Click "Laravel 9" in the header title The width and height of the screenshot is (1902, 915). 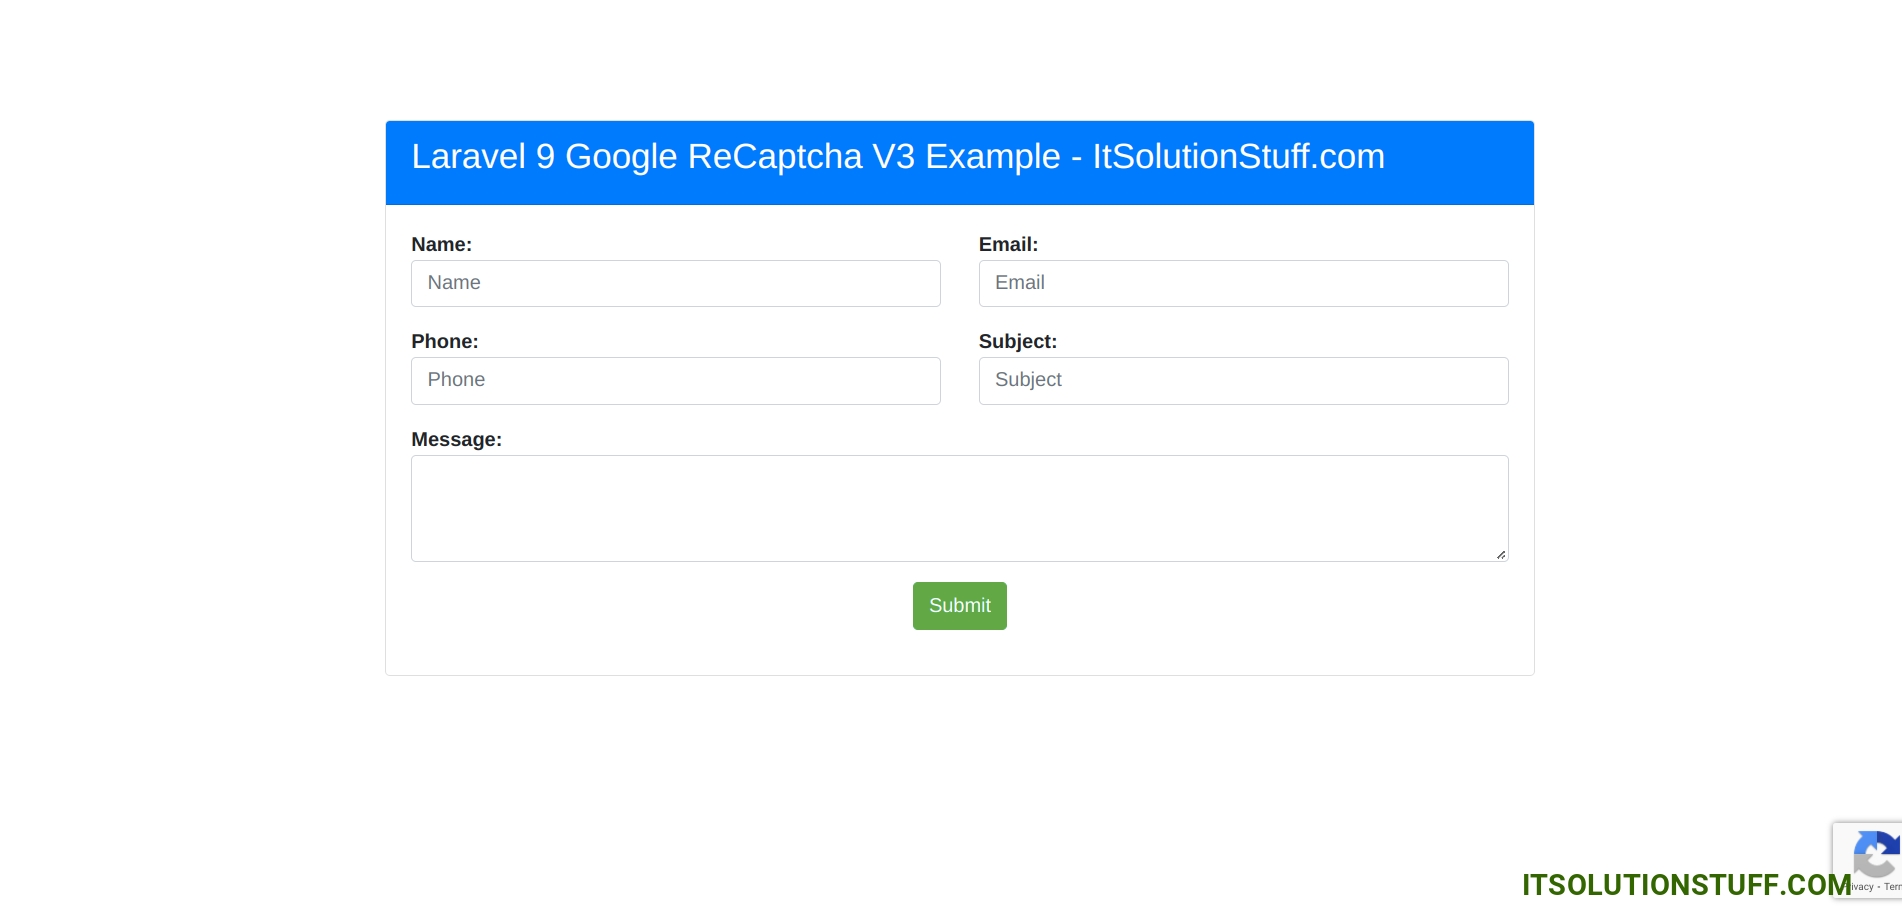click(x=482, y=157)
